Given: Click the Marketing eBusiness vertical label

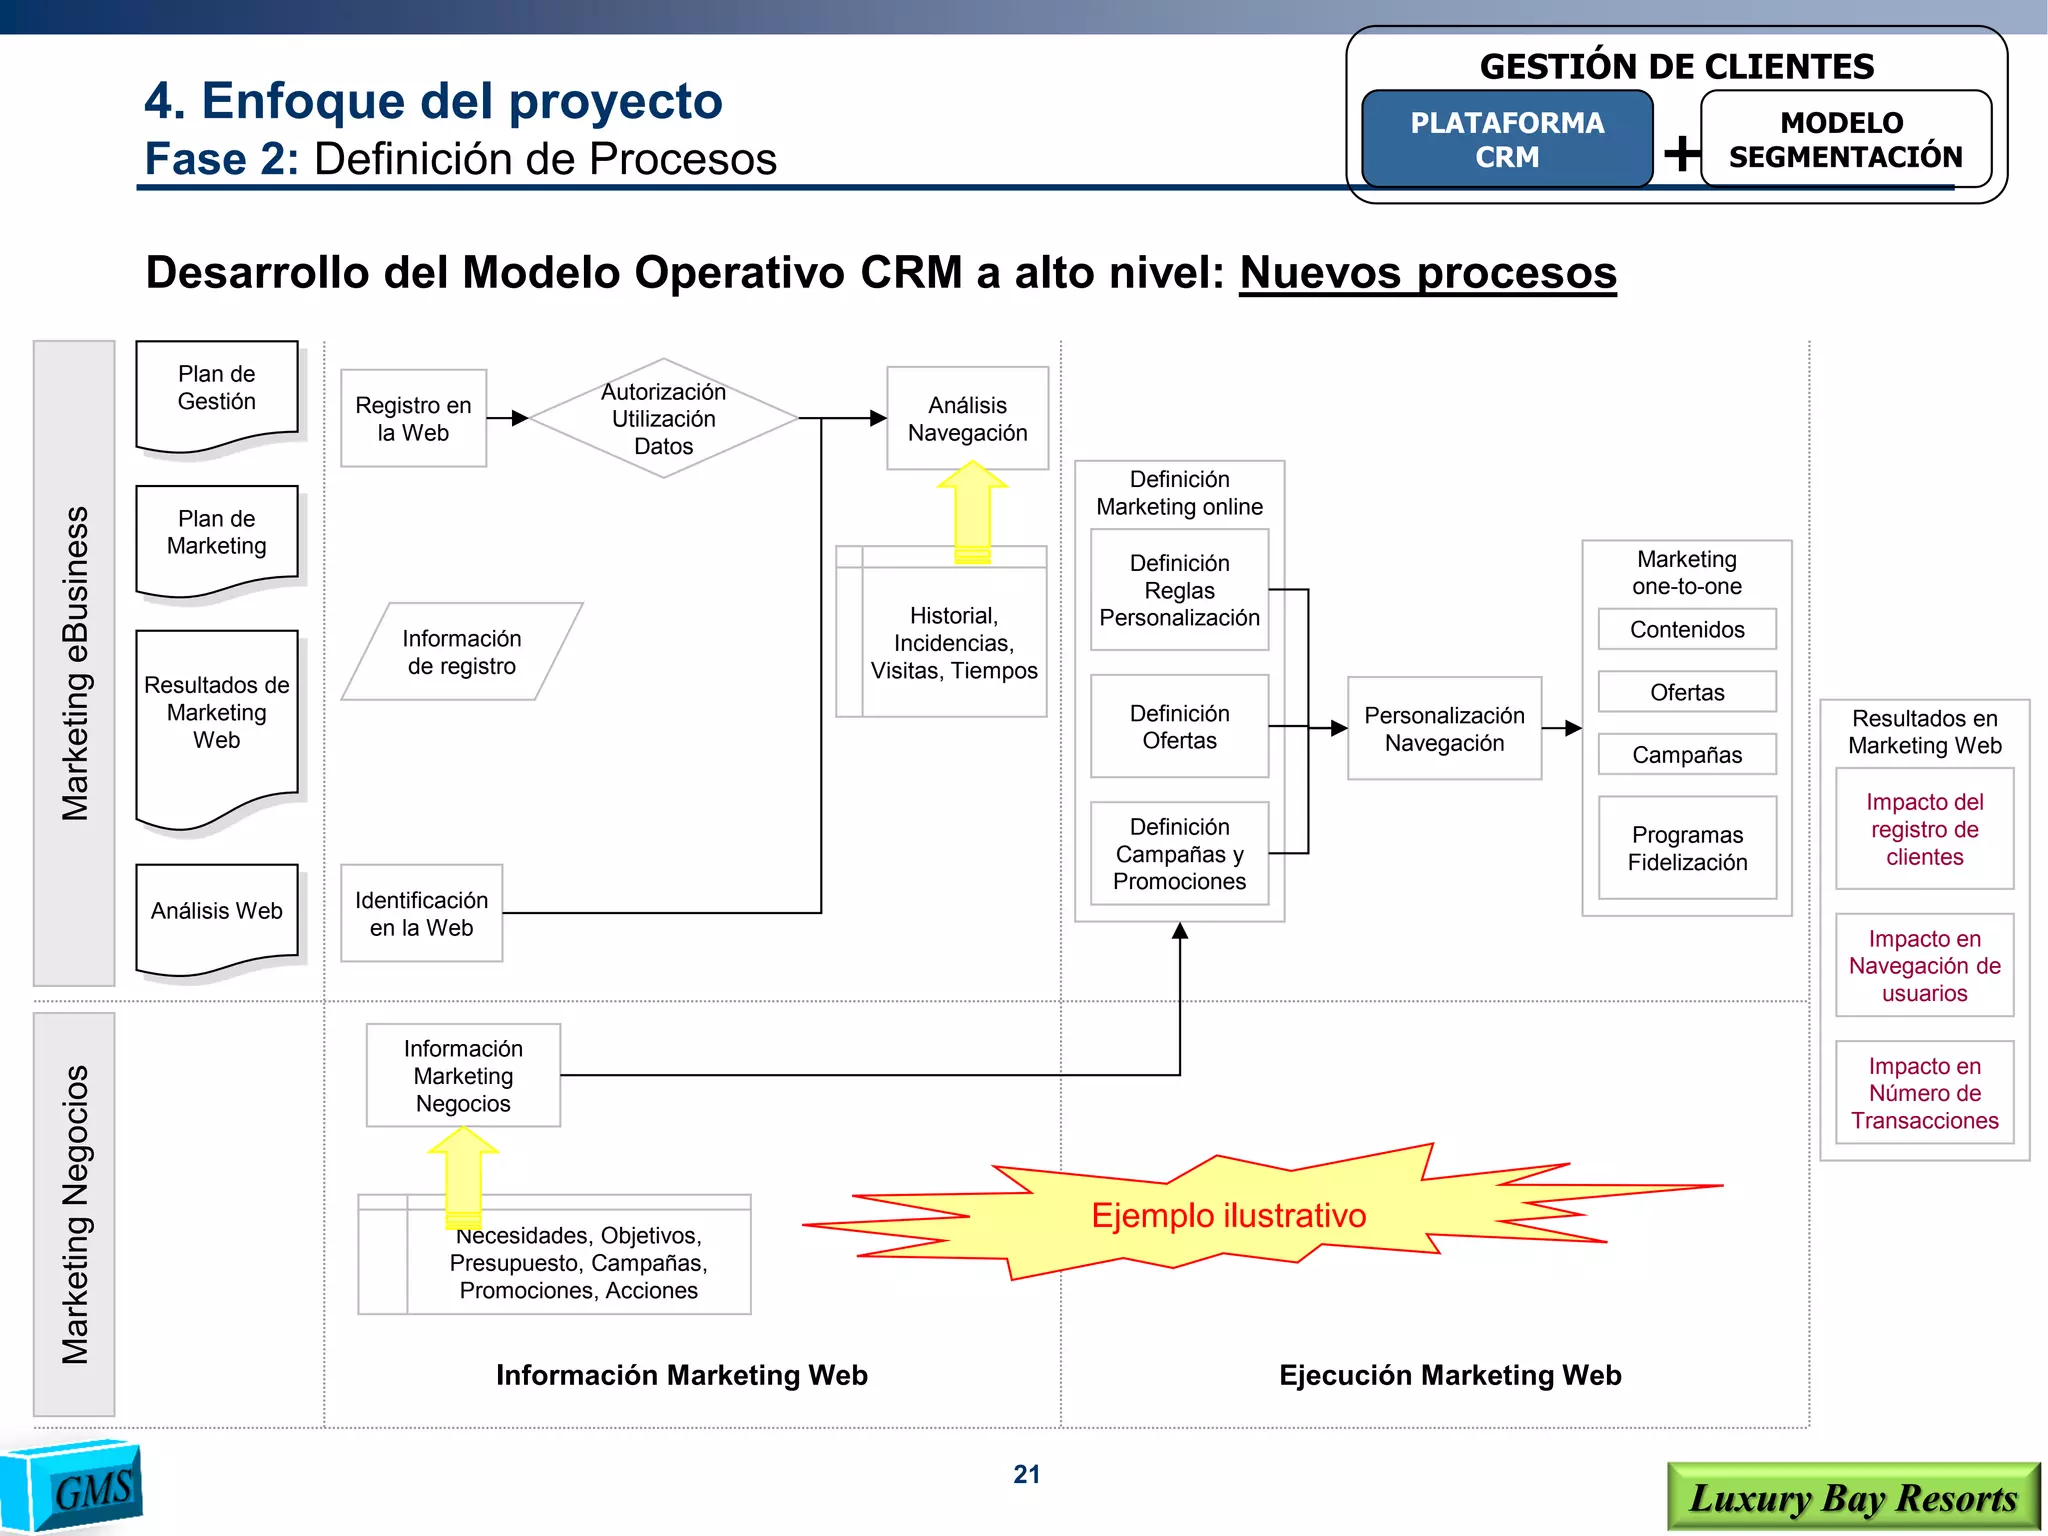Looking at the screenshot, I should 74,663.
